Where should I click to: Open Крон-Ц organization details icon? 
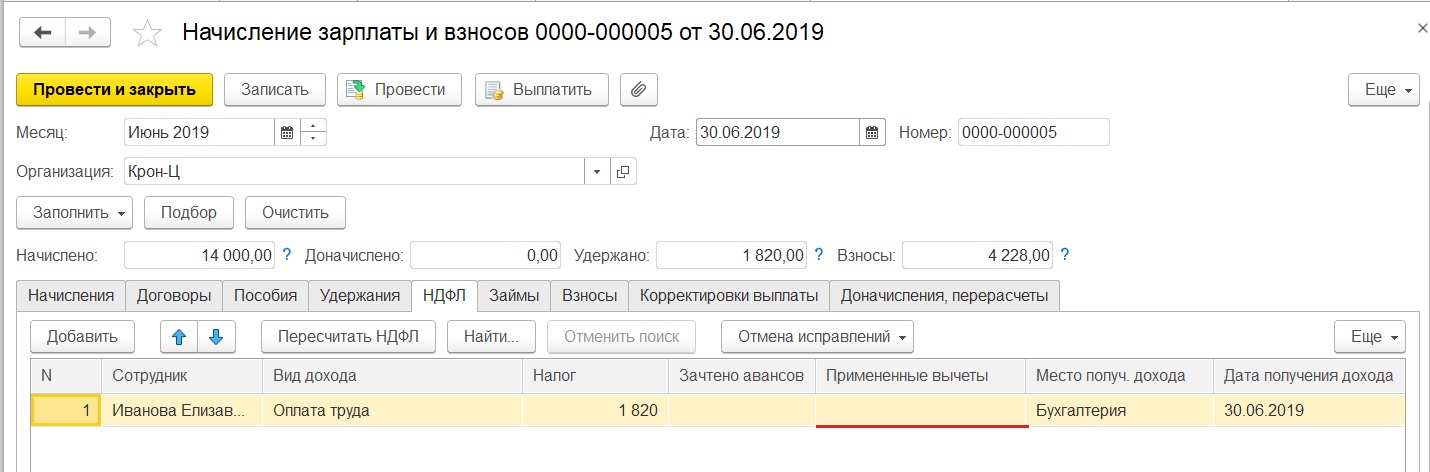[623, 172]
